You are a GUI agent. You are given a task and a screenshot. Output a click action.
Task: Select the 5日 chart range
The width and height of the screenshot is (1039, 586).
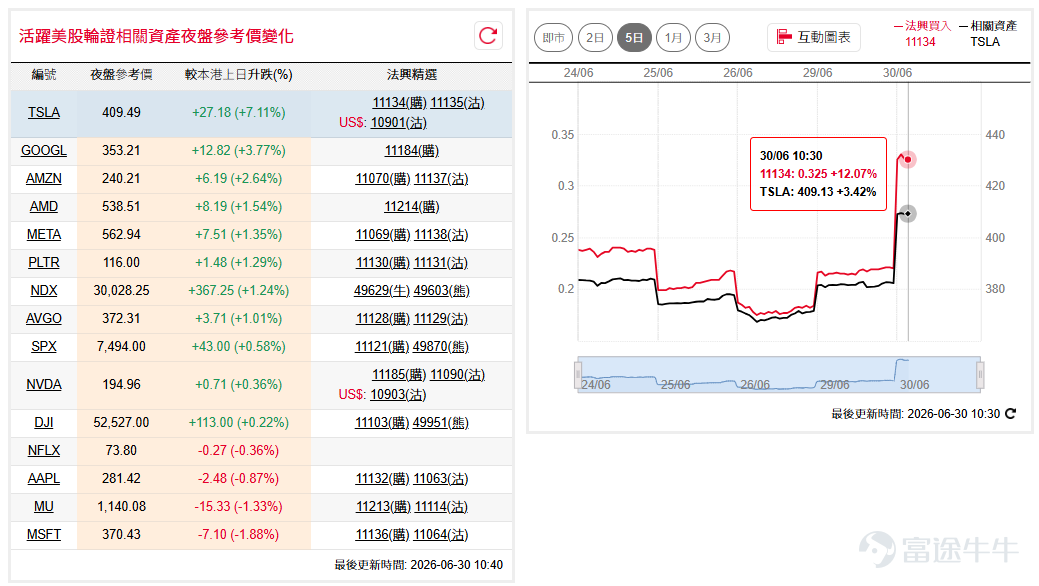pos(634,38)
